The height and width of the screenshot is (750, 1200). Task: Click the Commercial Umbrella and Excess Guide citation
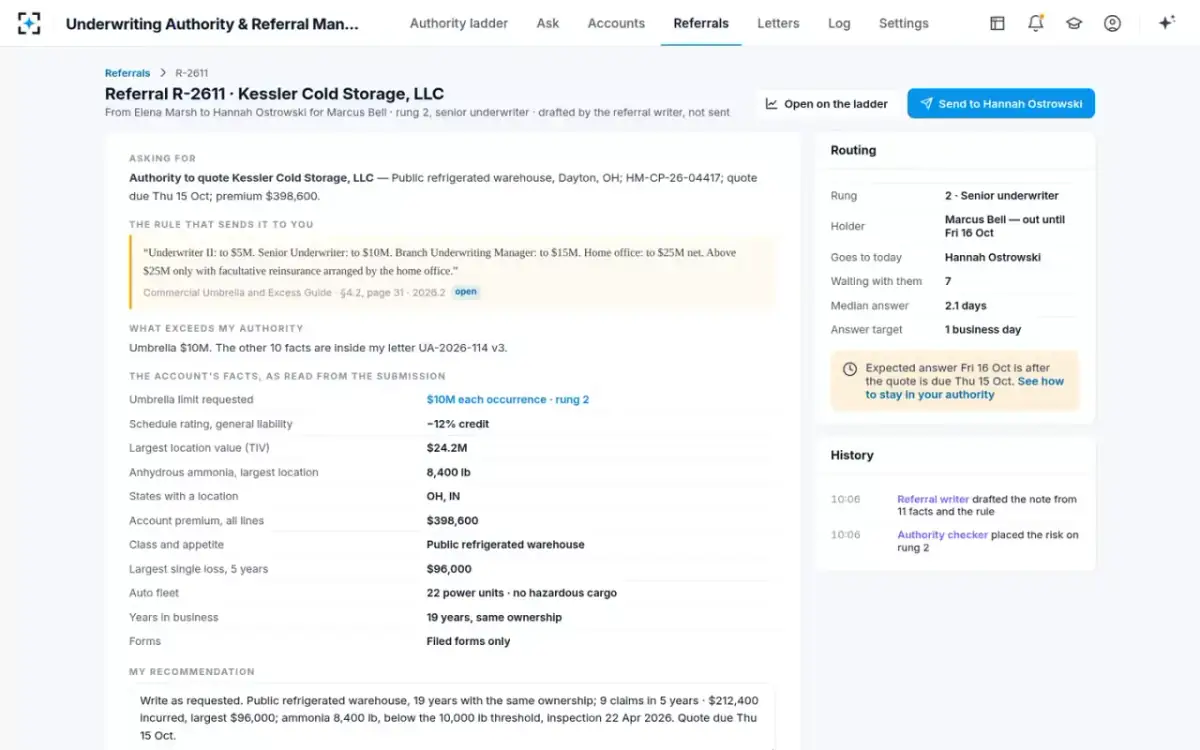tap(294, 292)
